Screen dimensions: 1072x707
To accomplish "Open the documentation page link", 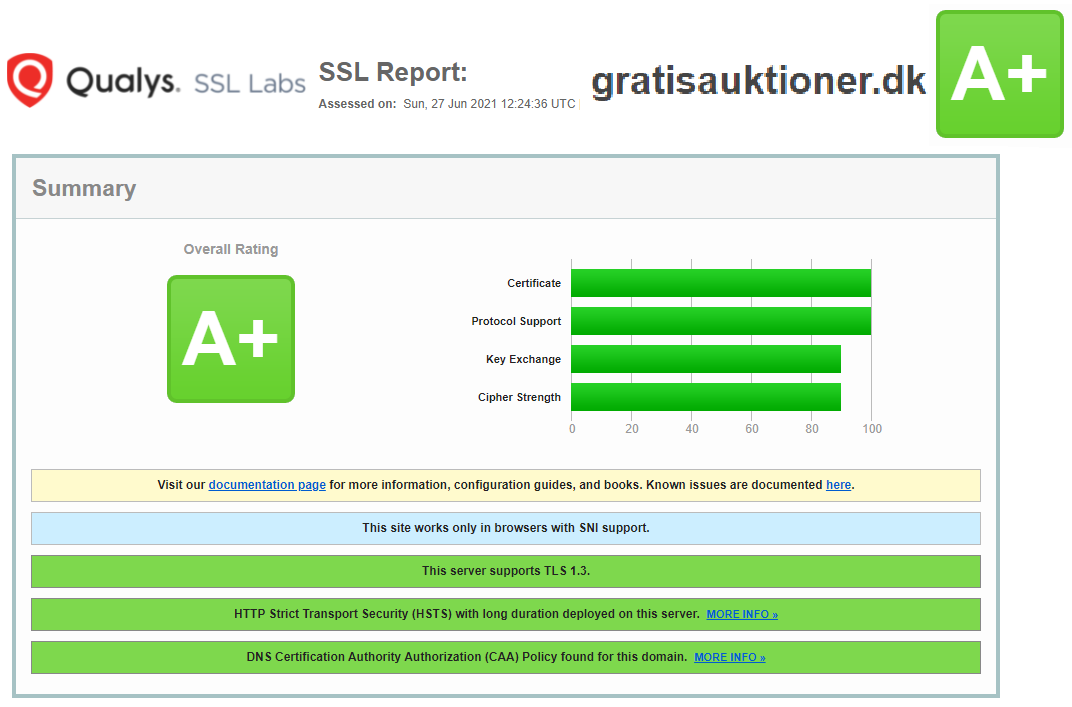I will coord(267,485).
